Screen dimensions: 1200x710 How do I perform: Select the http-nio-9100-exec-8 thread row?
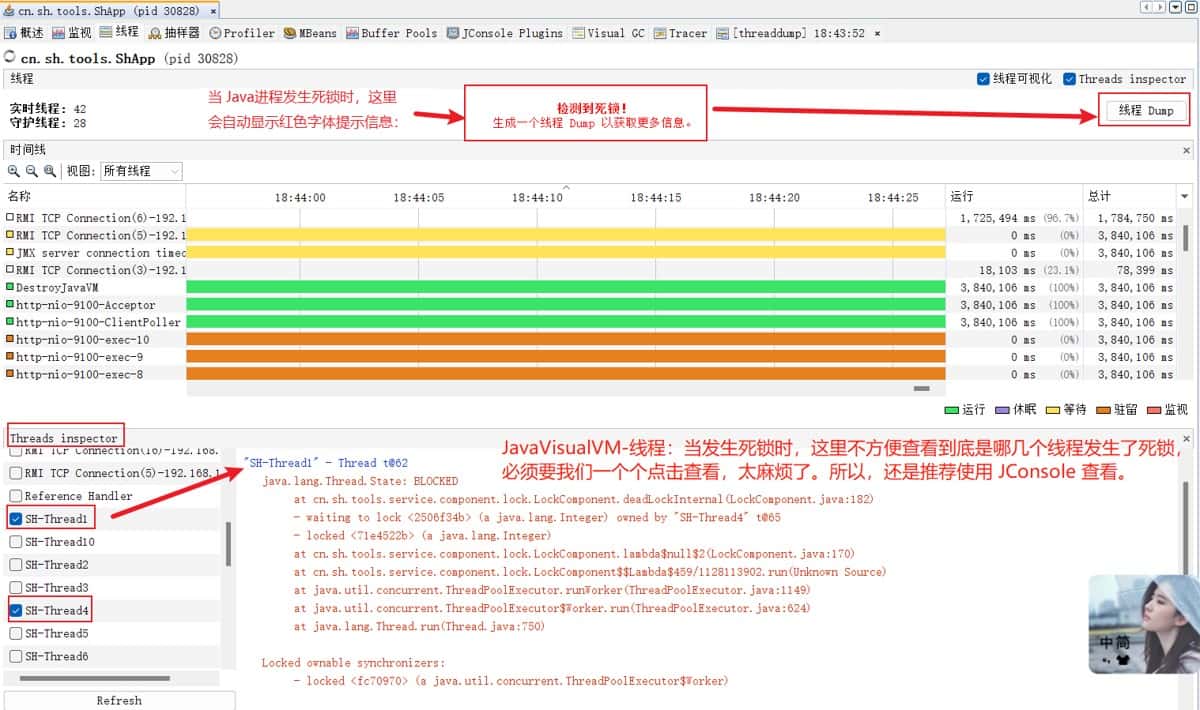coord(590,374)
